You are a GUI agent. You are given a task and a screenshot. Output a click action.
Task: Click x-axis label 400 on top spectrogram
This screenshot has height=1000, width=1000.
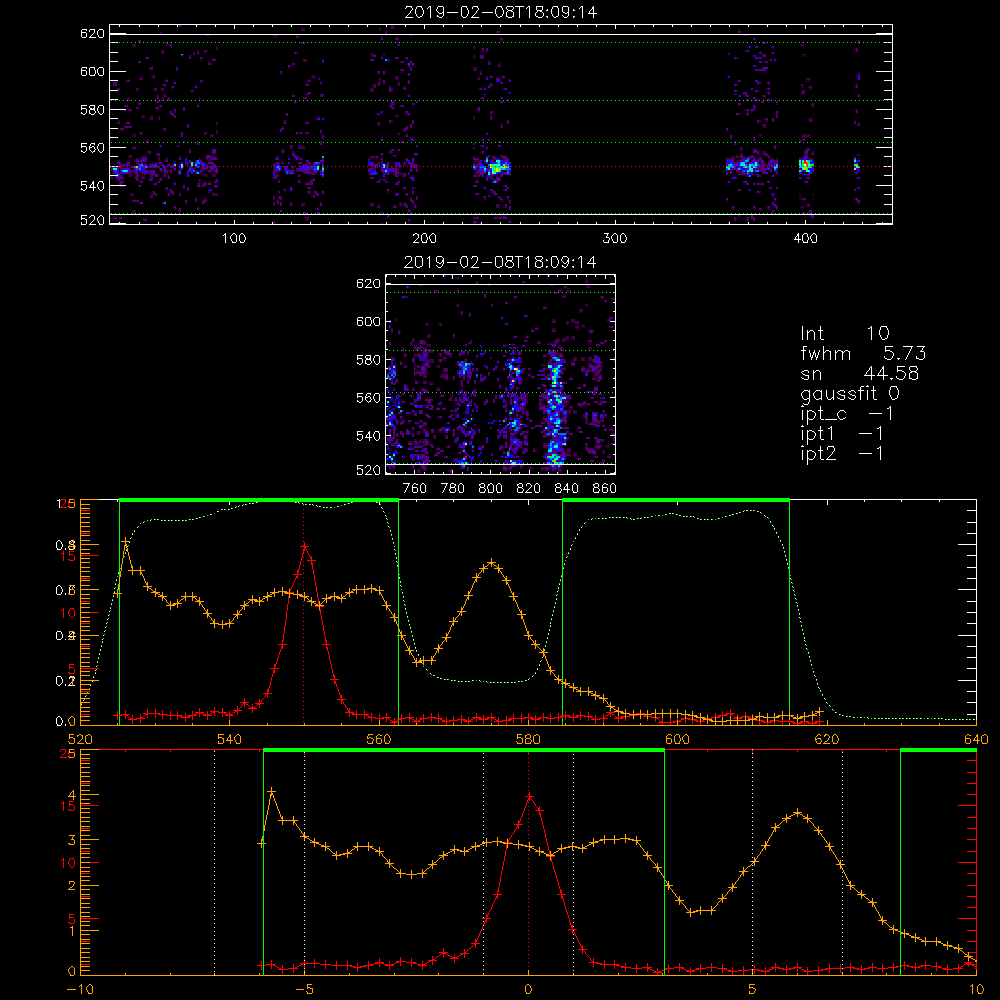pos(805,239)
